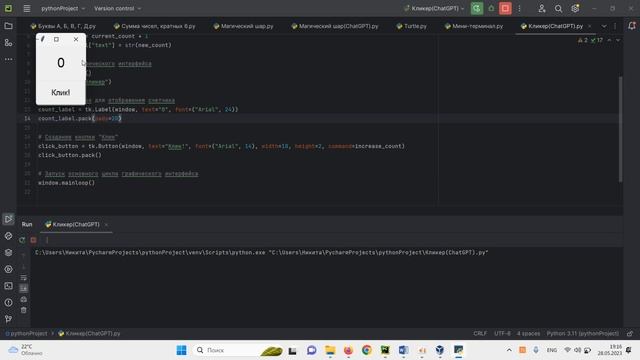Toggle scroll to end of console
This screenshot has width=640, height=360.
24,288
